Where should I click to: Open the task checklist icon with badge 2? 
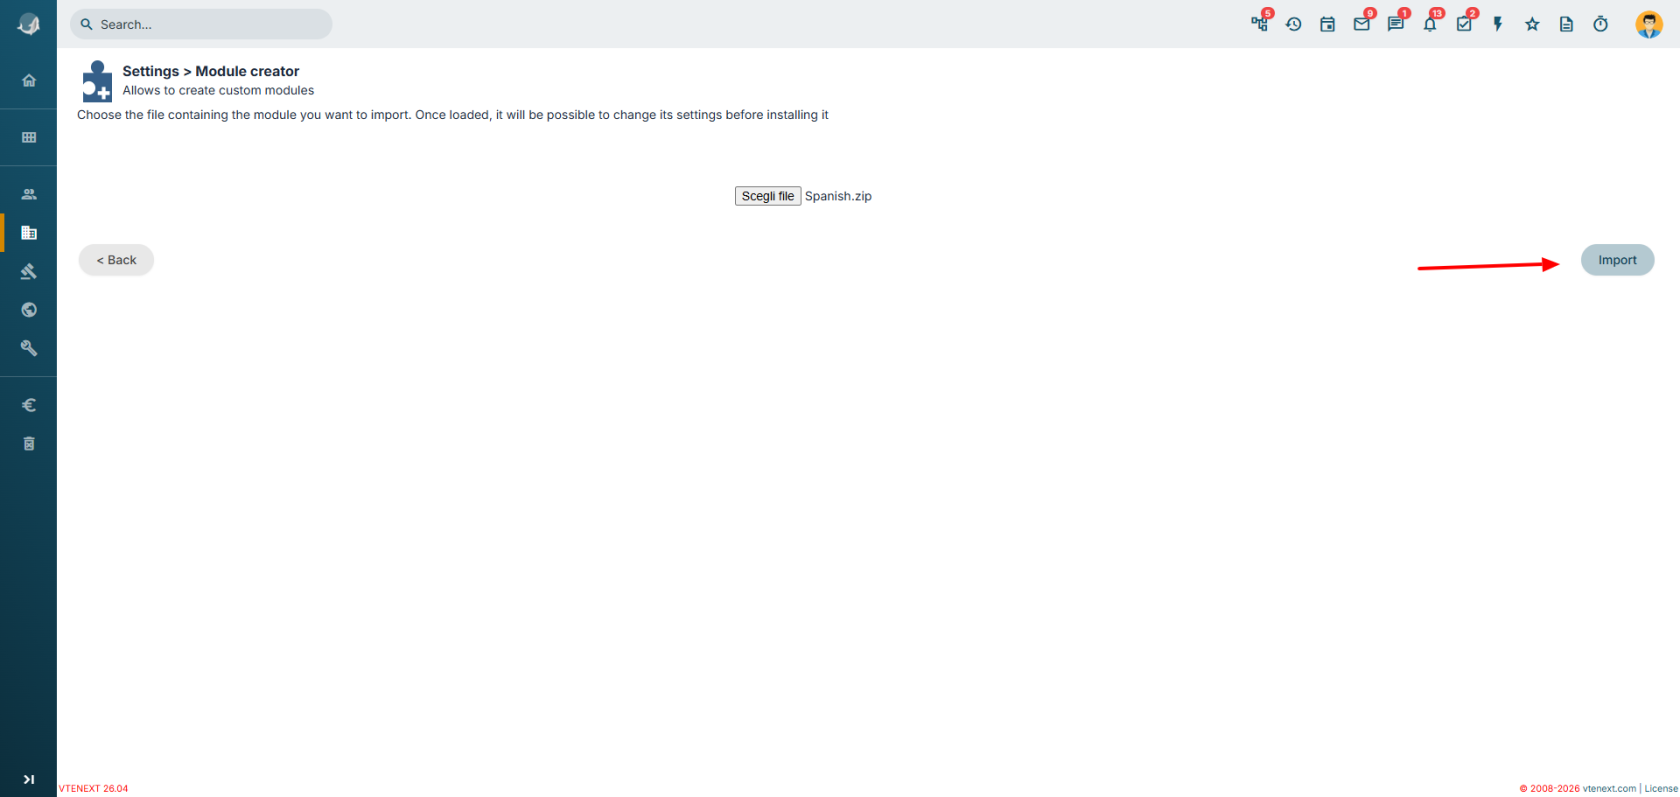1464,24
